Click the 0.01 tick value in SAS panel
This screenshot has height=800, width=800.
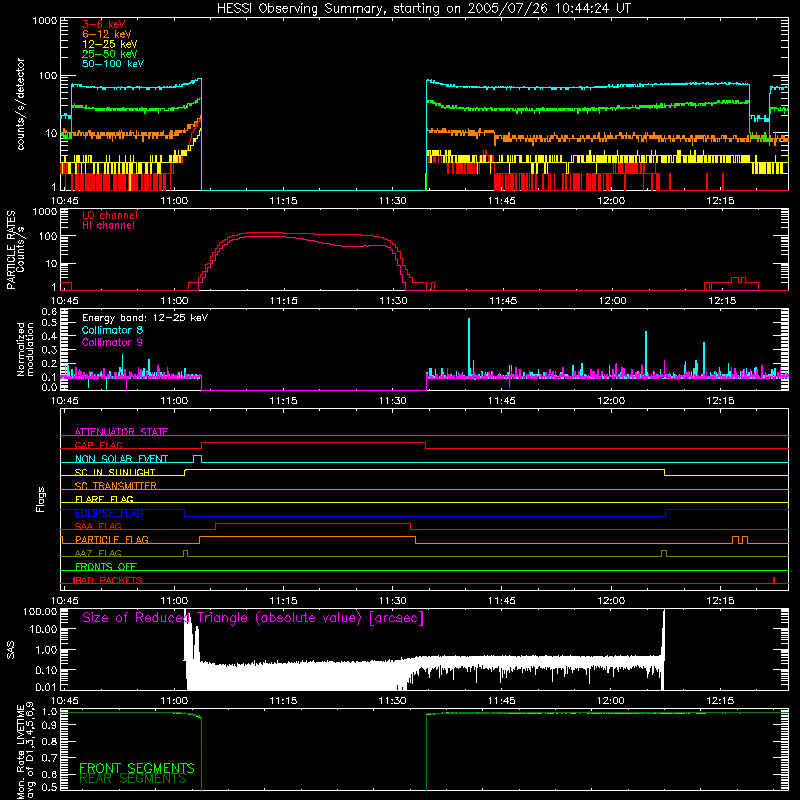pyautogui.click(x=45, y=687)
